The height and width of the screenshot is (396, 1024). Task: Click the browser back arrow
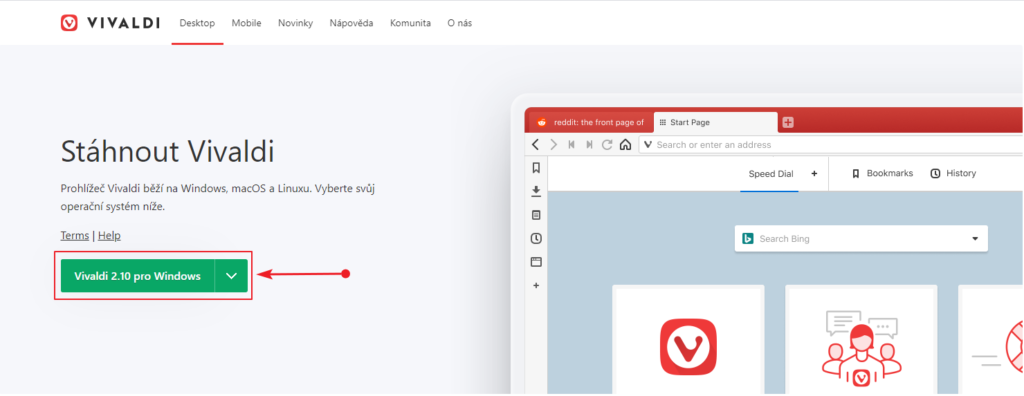tap(536, 144)
